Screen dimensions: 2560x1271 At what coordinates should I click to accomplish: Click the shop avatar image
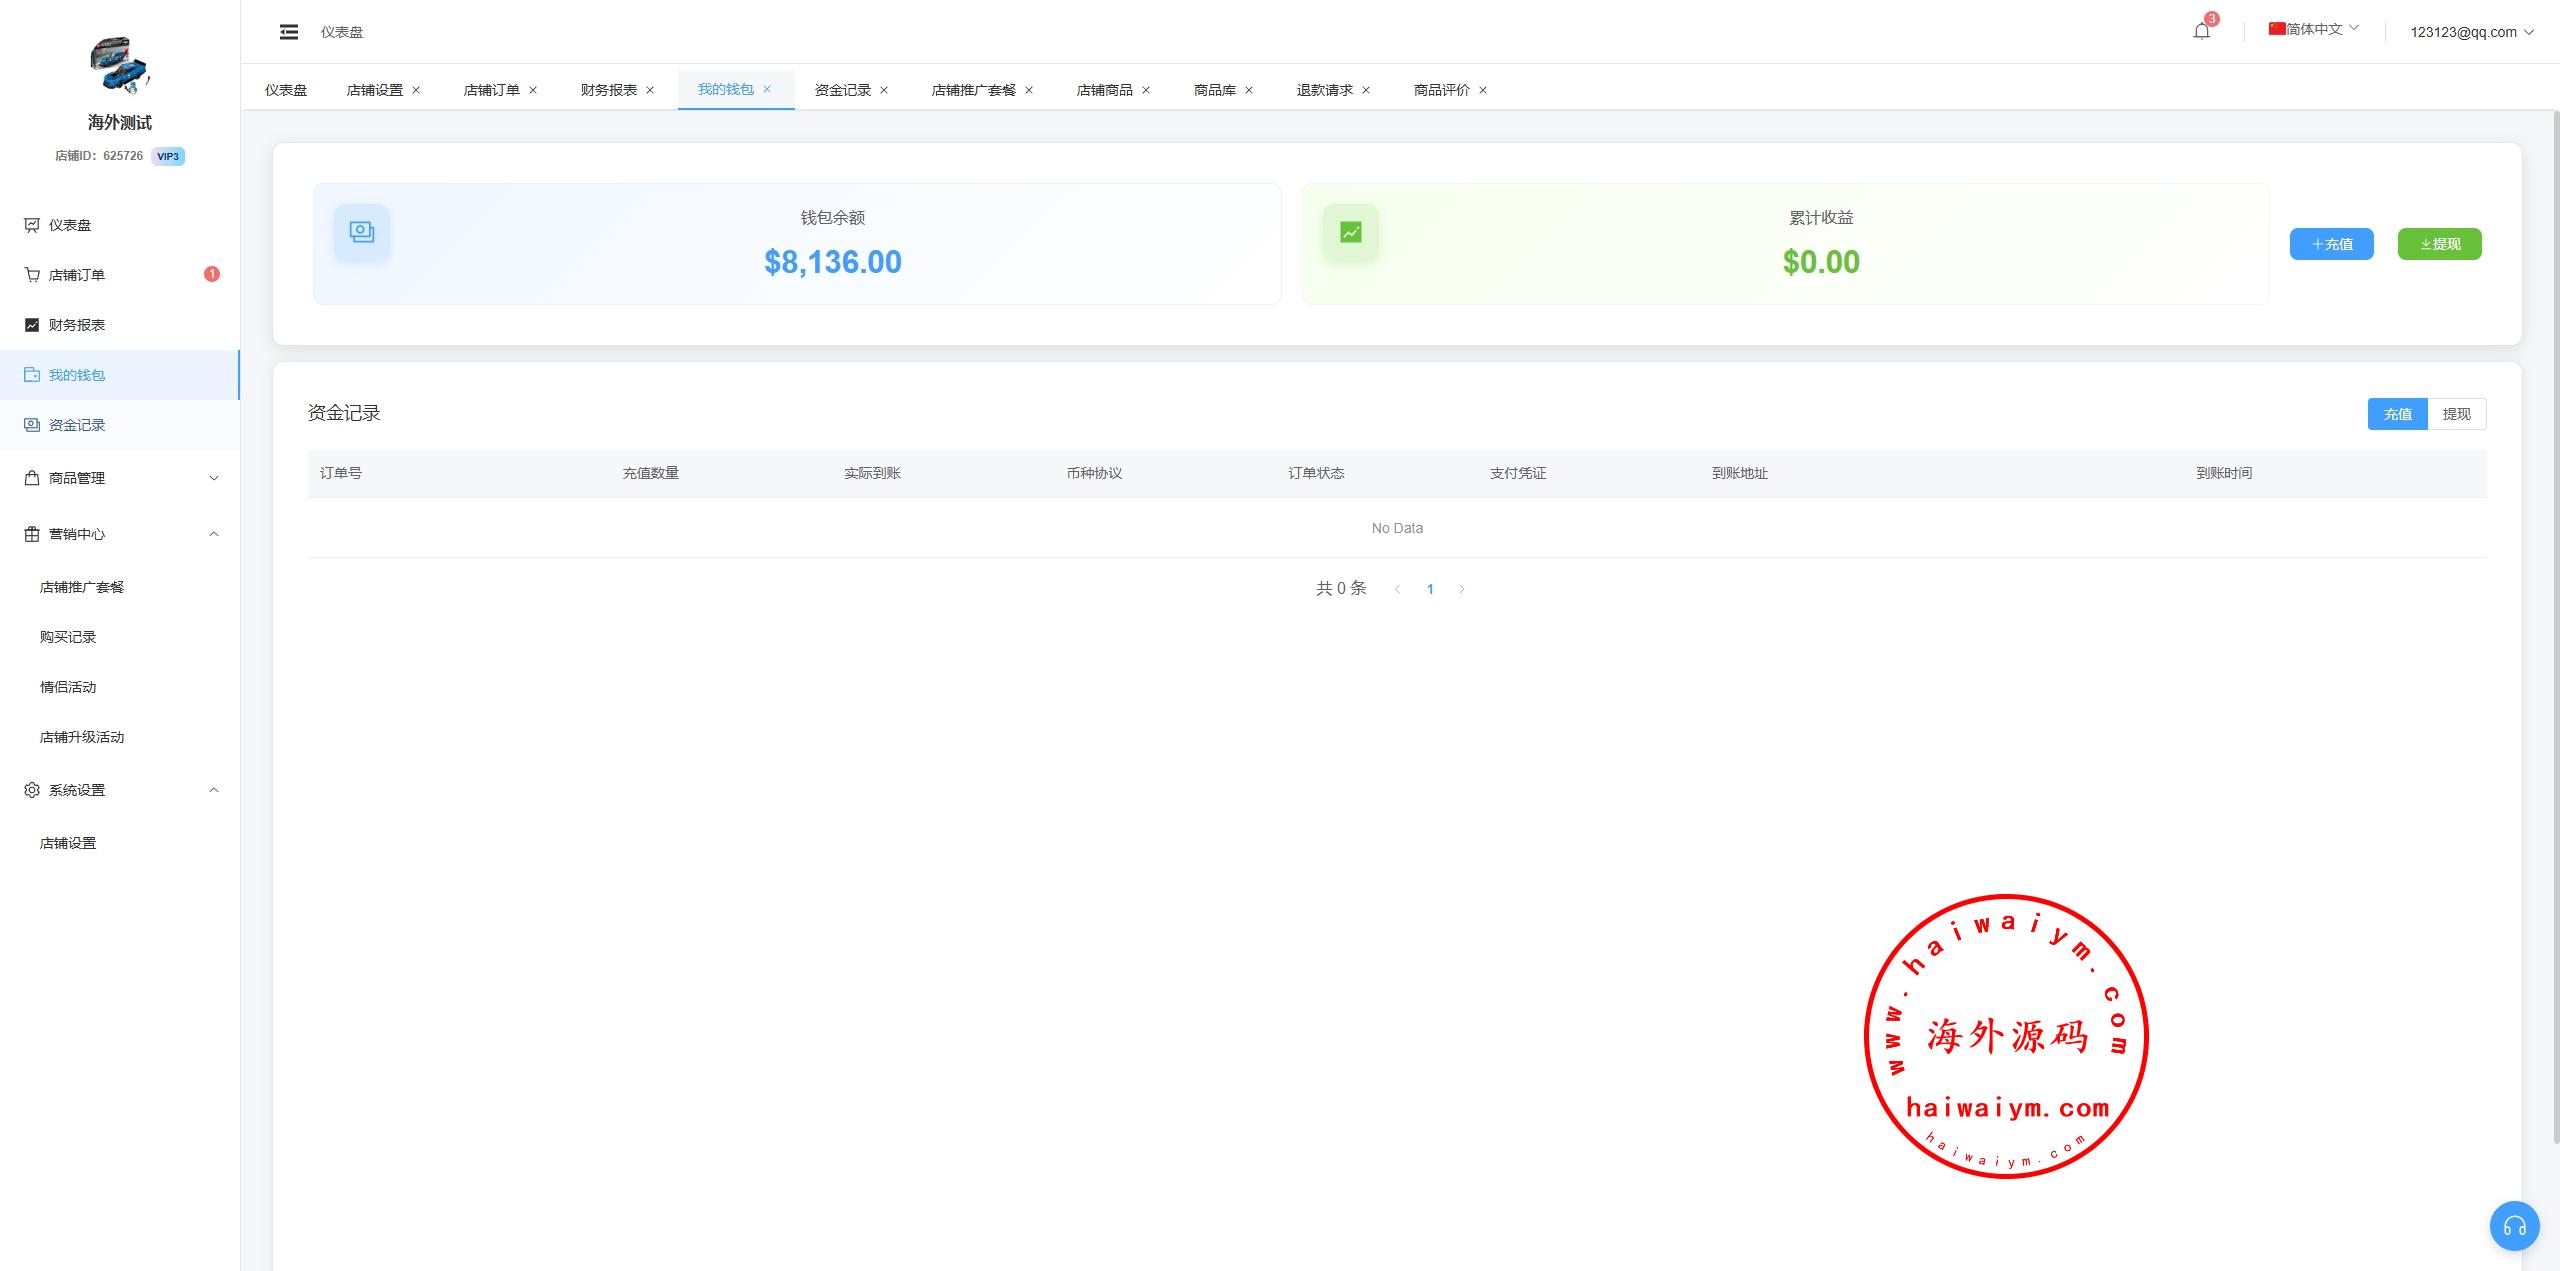tap(119, 64)
